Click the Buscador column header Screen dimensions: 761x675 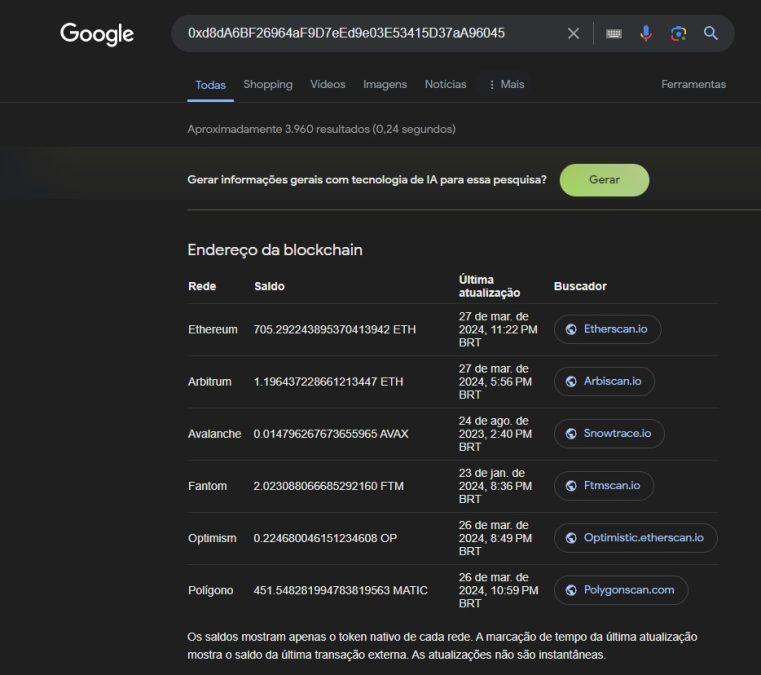580,286
